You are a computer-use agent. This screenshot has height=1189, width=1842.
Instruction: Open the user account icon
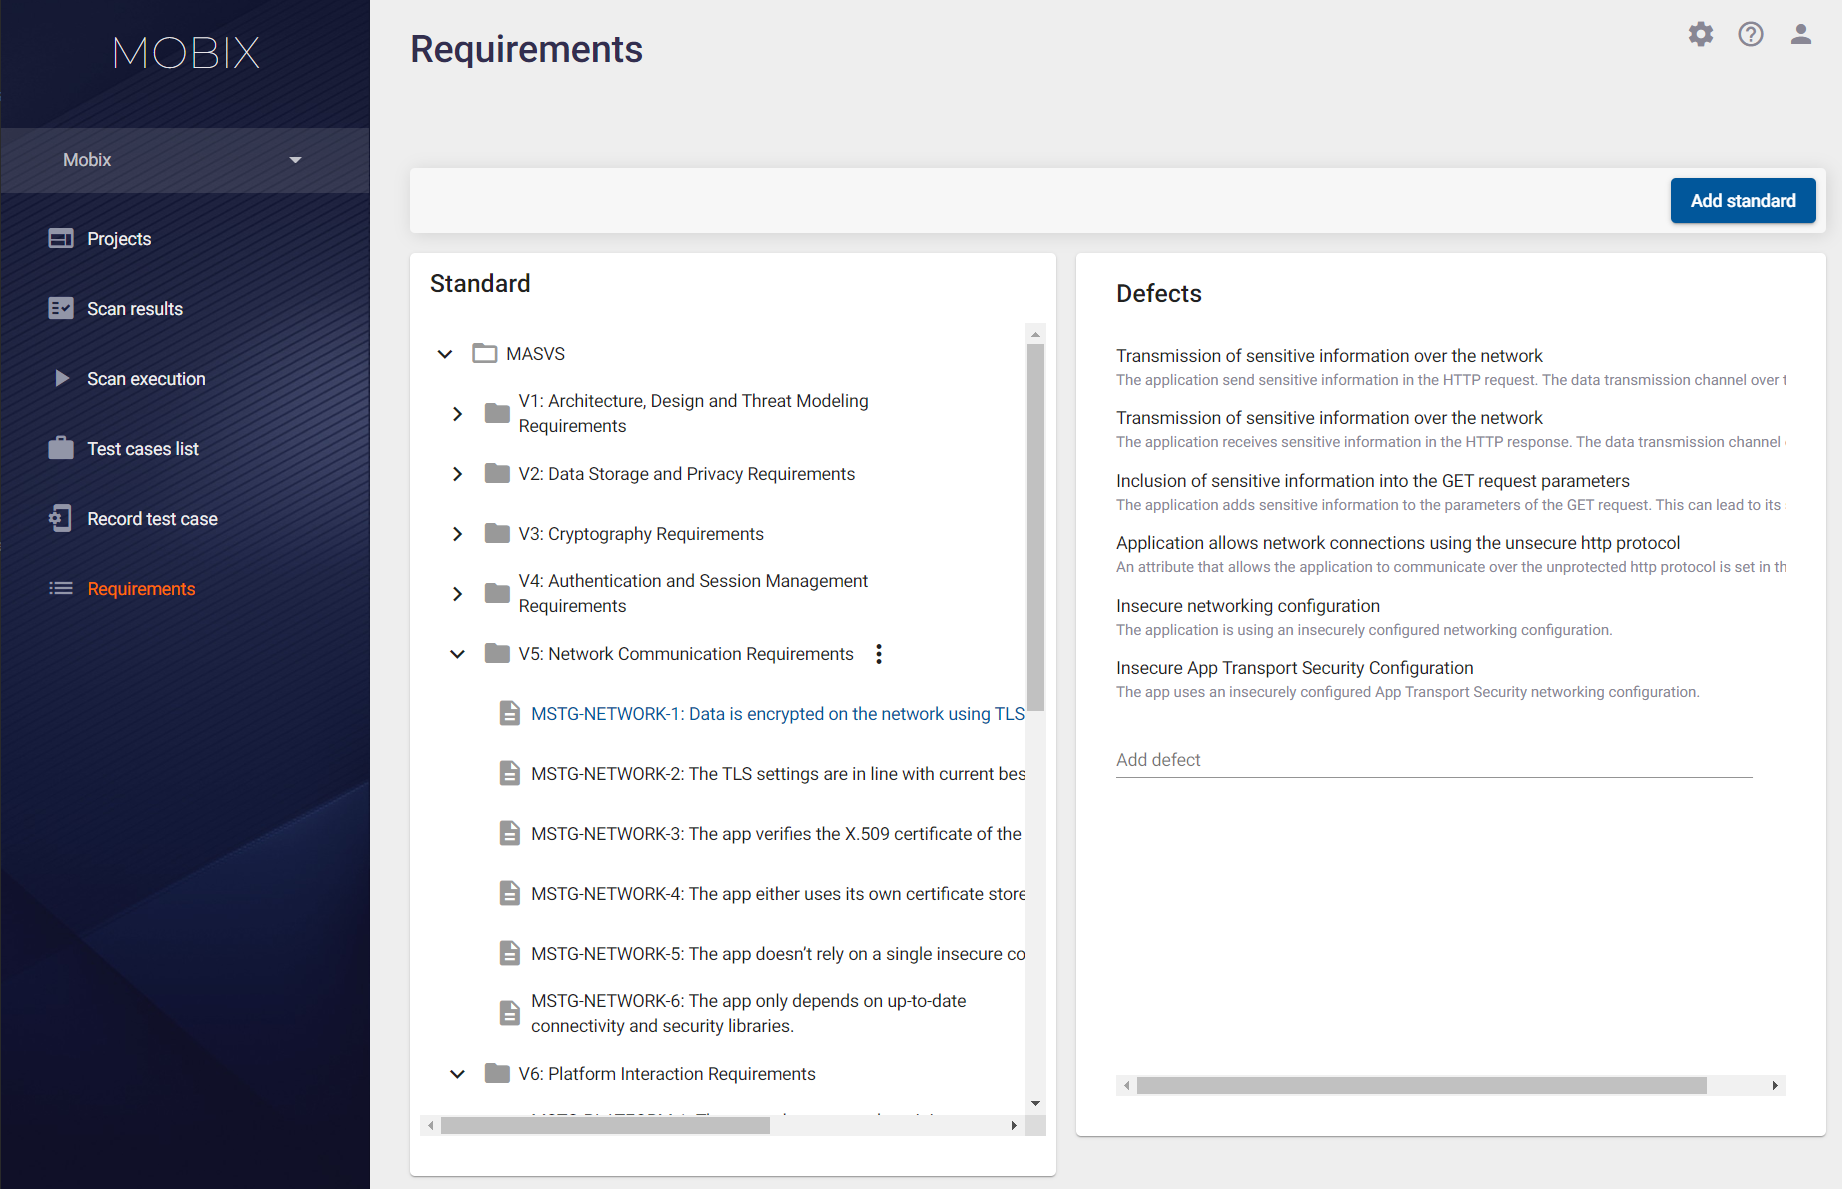pyautogui.click(x=1801, y=34)
